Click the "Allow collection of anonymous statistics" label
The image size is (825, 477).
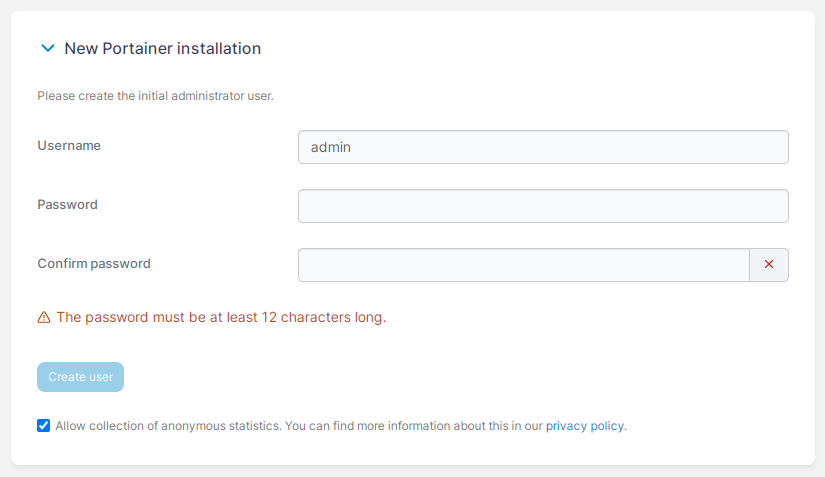click(x=168, y=425)
